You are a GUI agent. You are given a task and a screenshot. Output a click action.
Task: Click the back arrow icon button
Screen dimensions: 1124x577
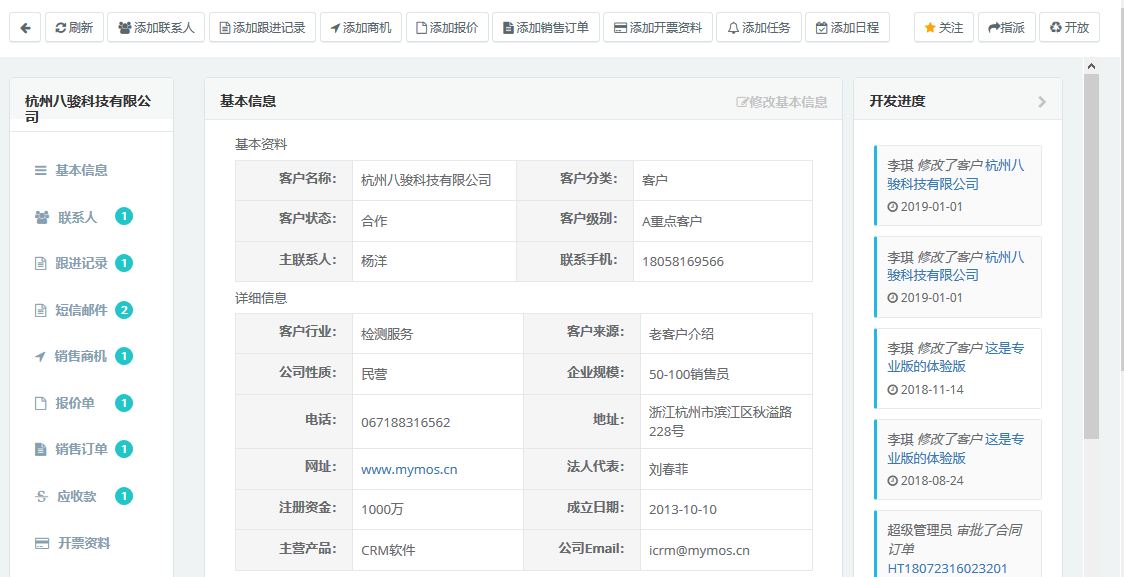point(25,28)
